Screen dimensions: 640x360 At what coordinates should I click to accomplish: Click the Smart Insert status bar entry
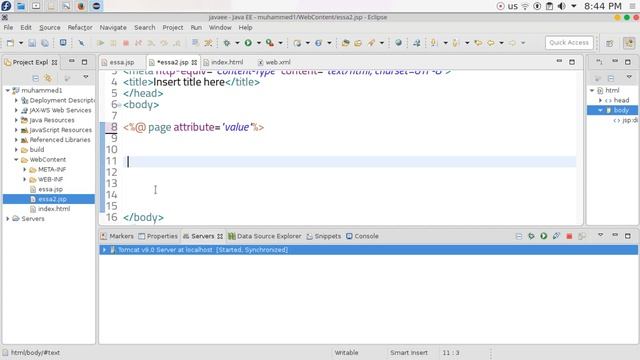409,352
